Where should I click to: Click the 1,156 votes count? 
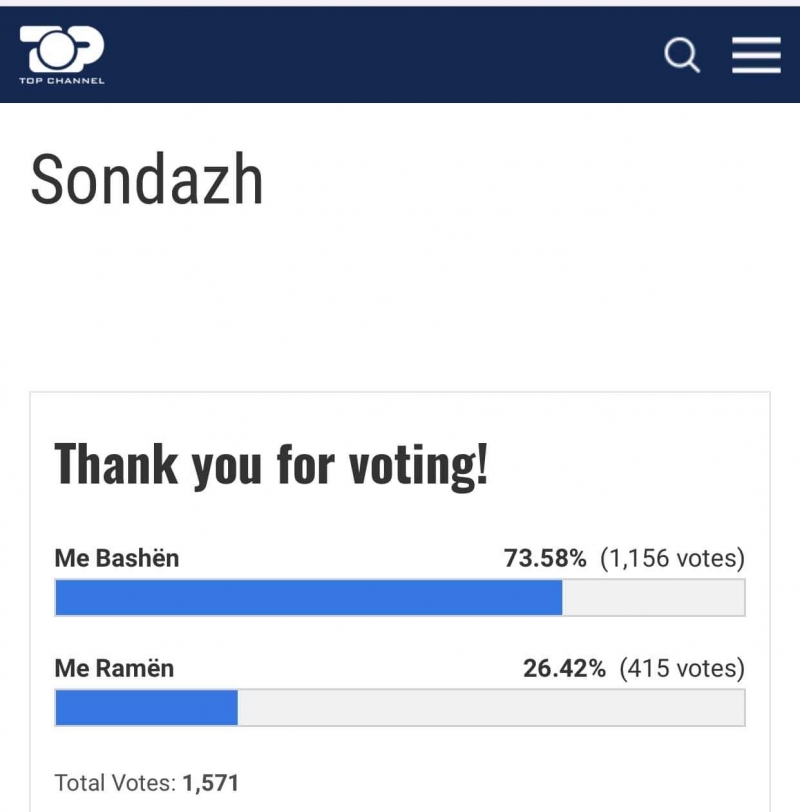(673, 558)
